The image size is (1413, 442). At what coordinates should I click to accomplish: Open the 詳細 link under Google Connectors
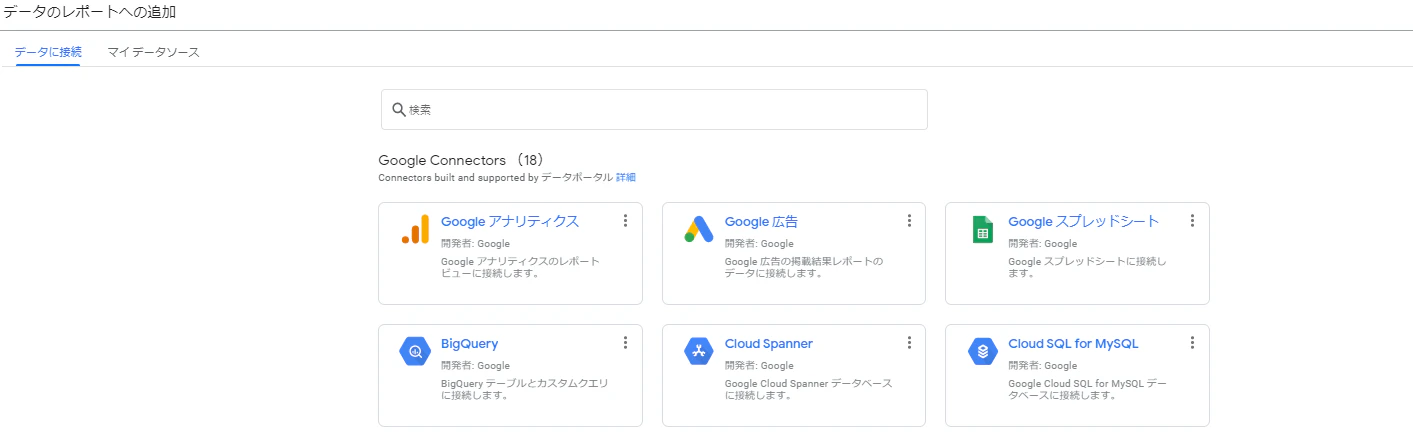626,177
